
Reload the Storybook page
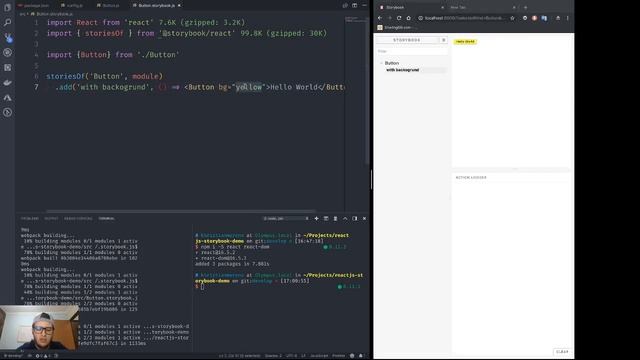point(399,18)
